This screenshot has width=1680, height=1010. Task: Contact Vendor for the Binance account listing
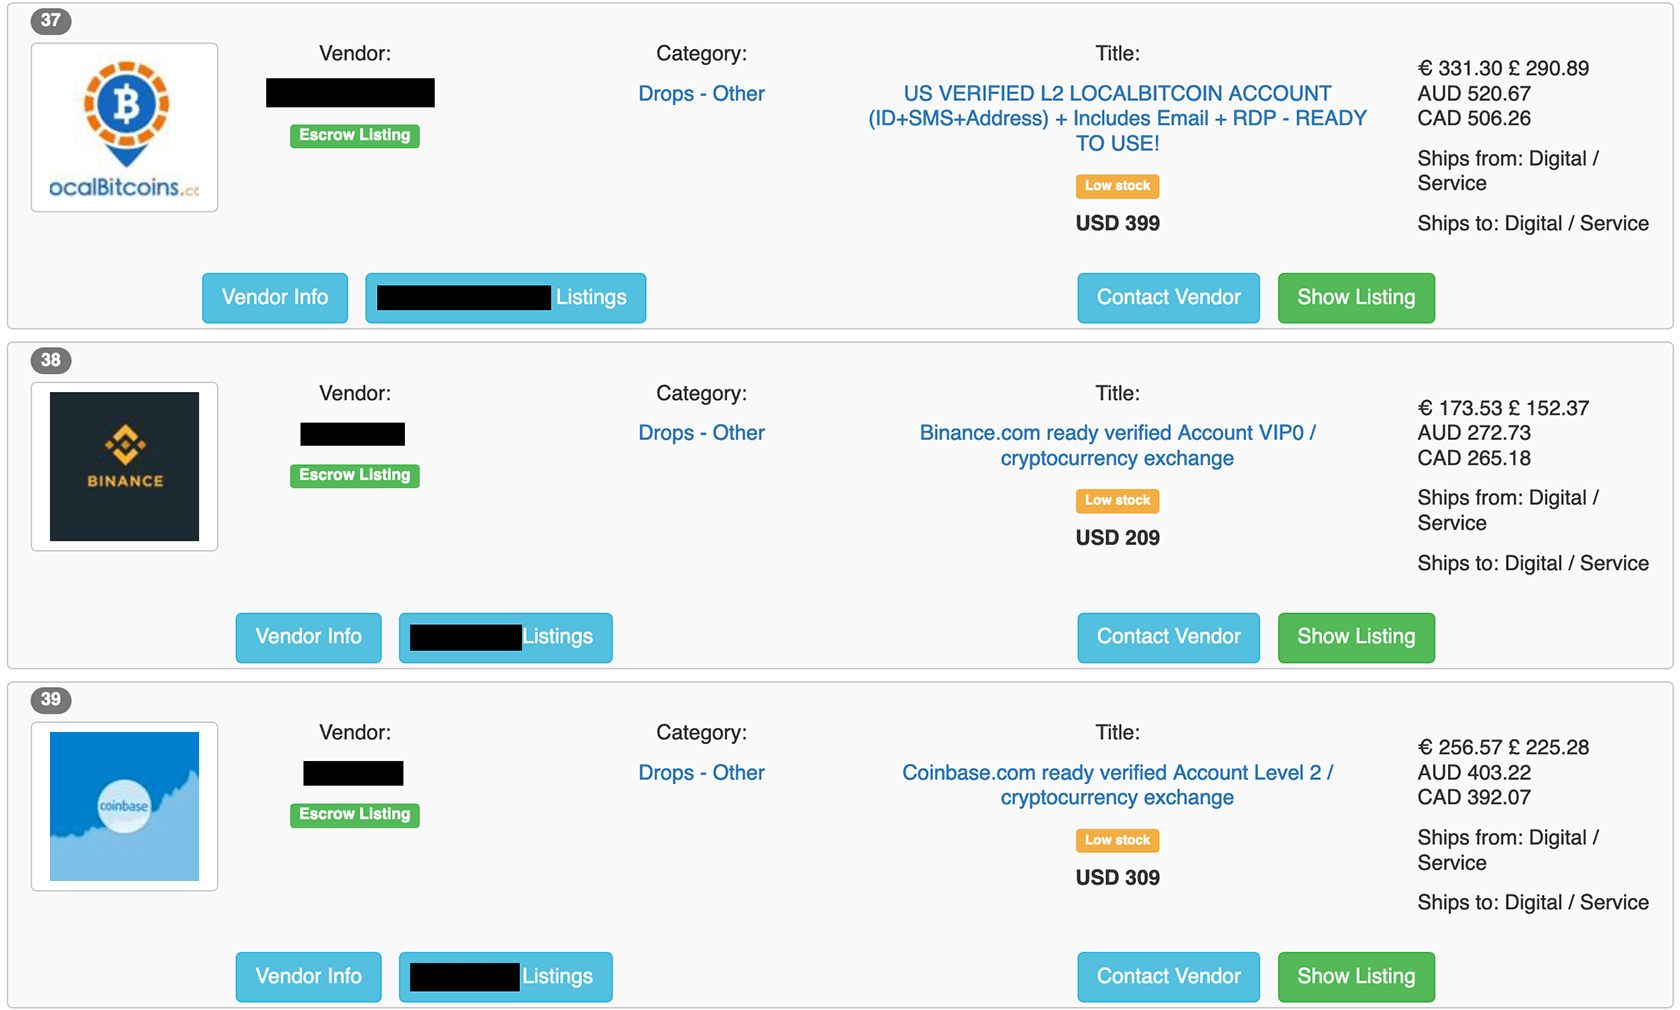[1169, 637]
